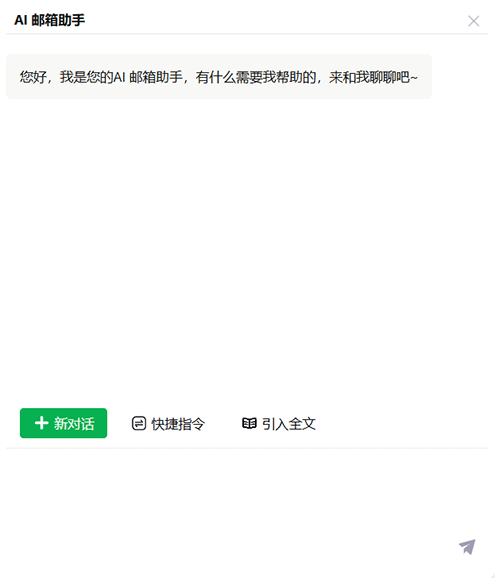Click the open book icon for 引入全文

pos(249,423)
